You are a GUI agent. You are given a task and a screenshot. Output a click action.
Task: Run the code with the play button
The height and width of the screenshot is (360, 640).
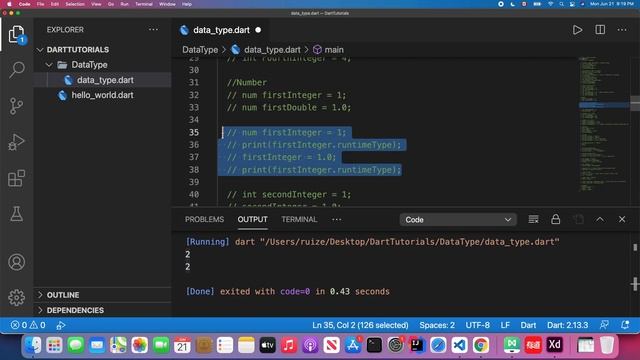pos(577,30)
